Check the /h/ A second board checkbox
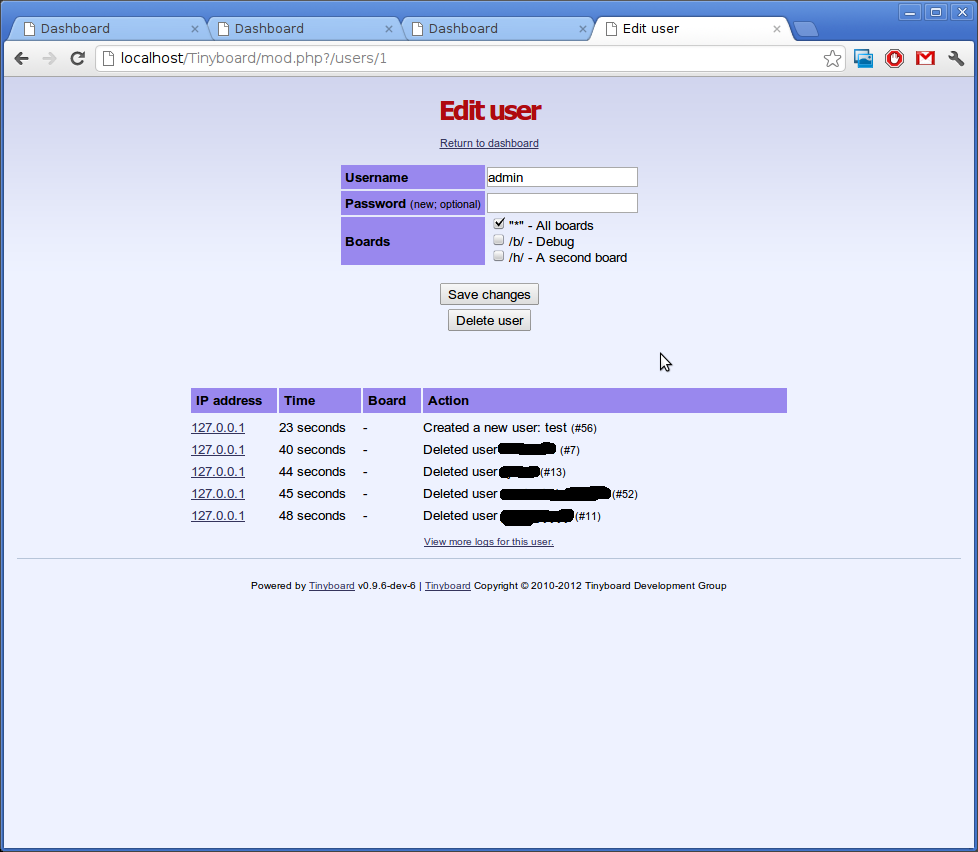The width and height of the screenshot is (978, 852). click(499, 256)
